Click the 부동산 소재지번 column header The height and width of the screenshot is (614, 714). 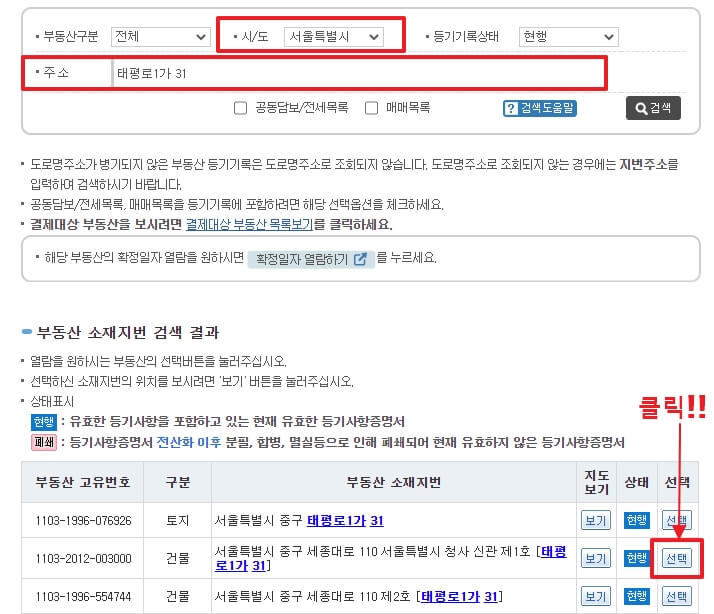click(394, 482)
